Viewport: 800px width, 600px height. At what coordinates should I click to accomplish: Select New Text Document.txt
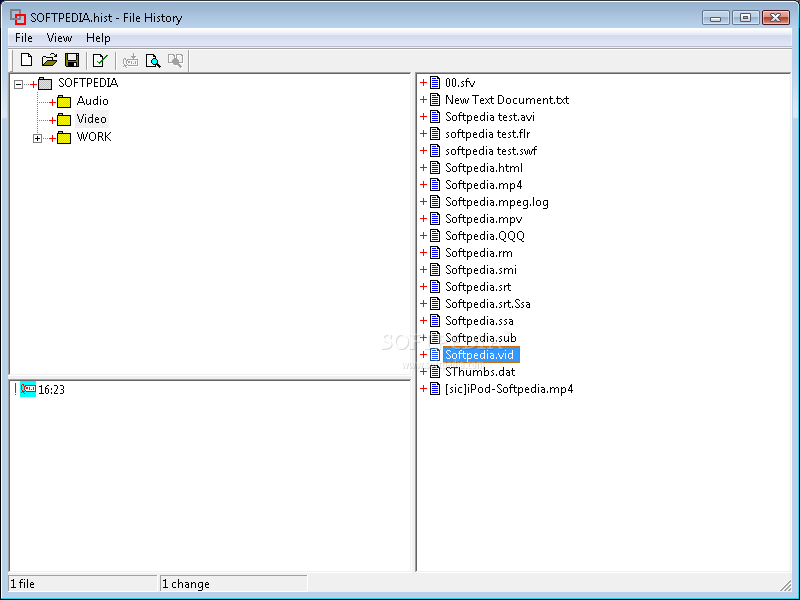click(507, 99)
